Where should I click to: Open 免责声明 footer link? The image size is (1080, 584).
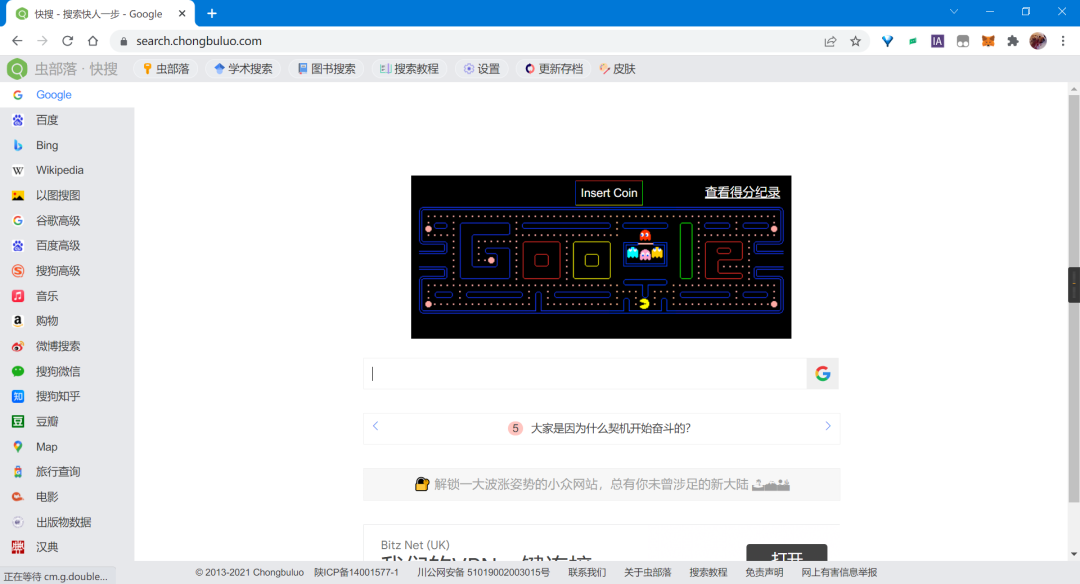tap(764, 573)
